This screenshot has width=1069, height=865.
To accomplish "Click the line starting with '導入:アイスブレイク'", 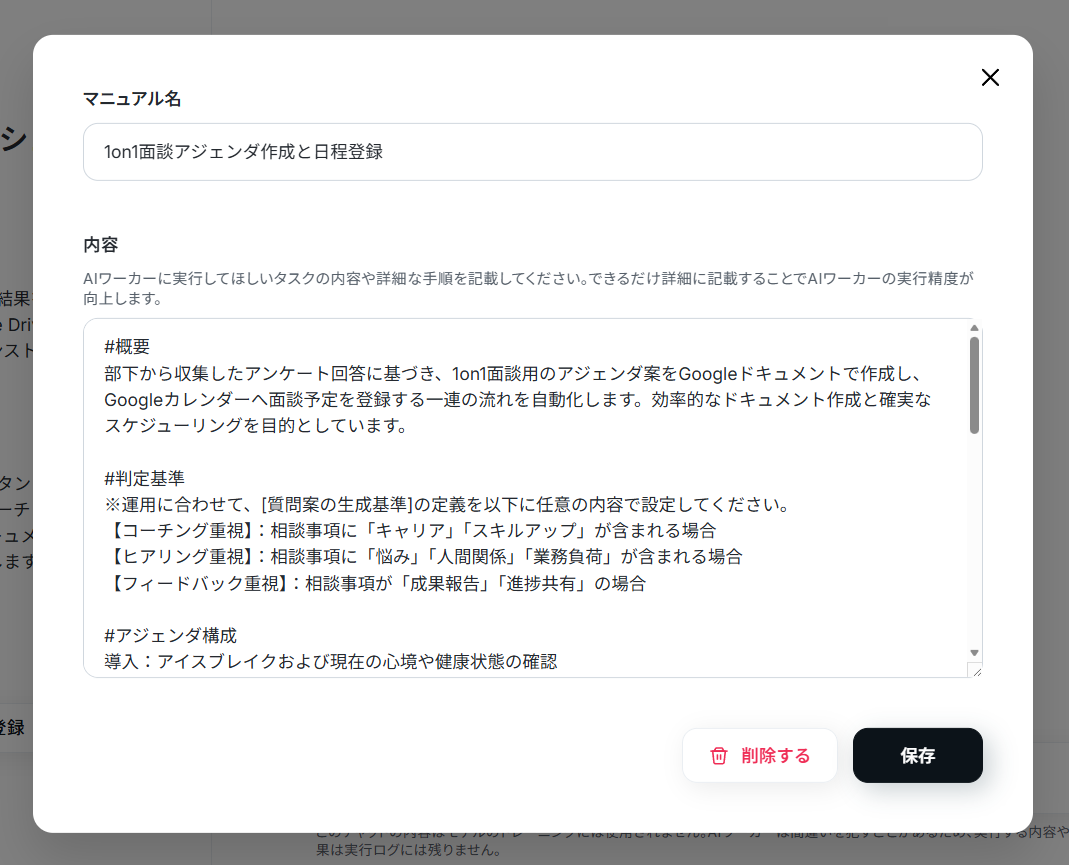I will [x=331, y=662].
